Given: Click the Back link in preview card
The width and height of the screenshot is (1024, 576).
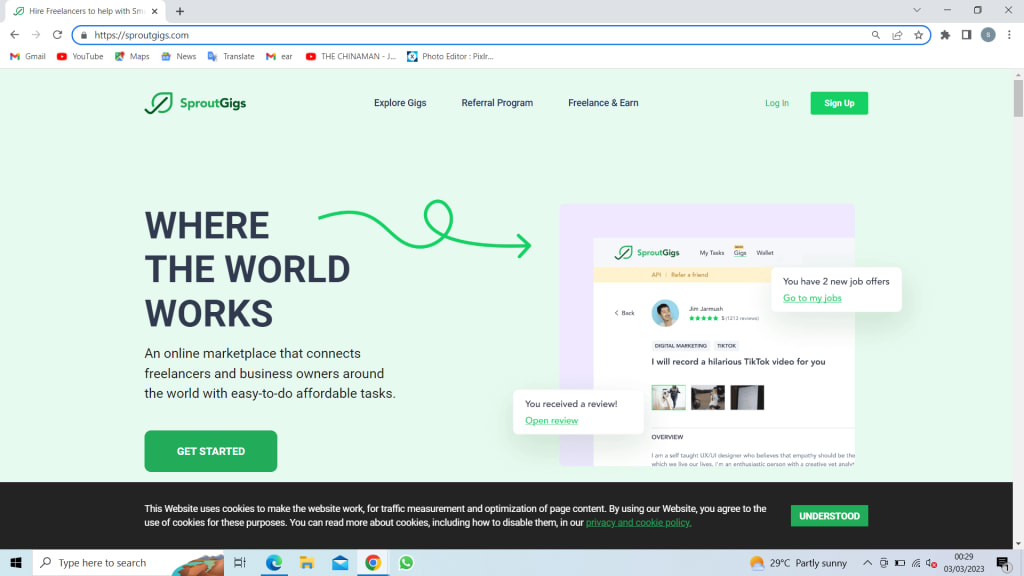Looking at the screenshot, I should click(x=624, y=313).
